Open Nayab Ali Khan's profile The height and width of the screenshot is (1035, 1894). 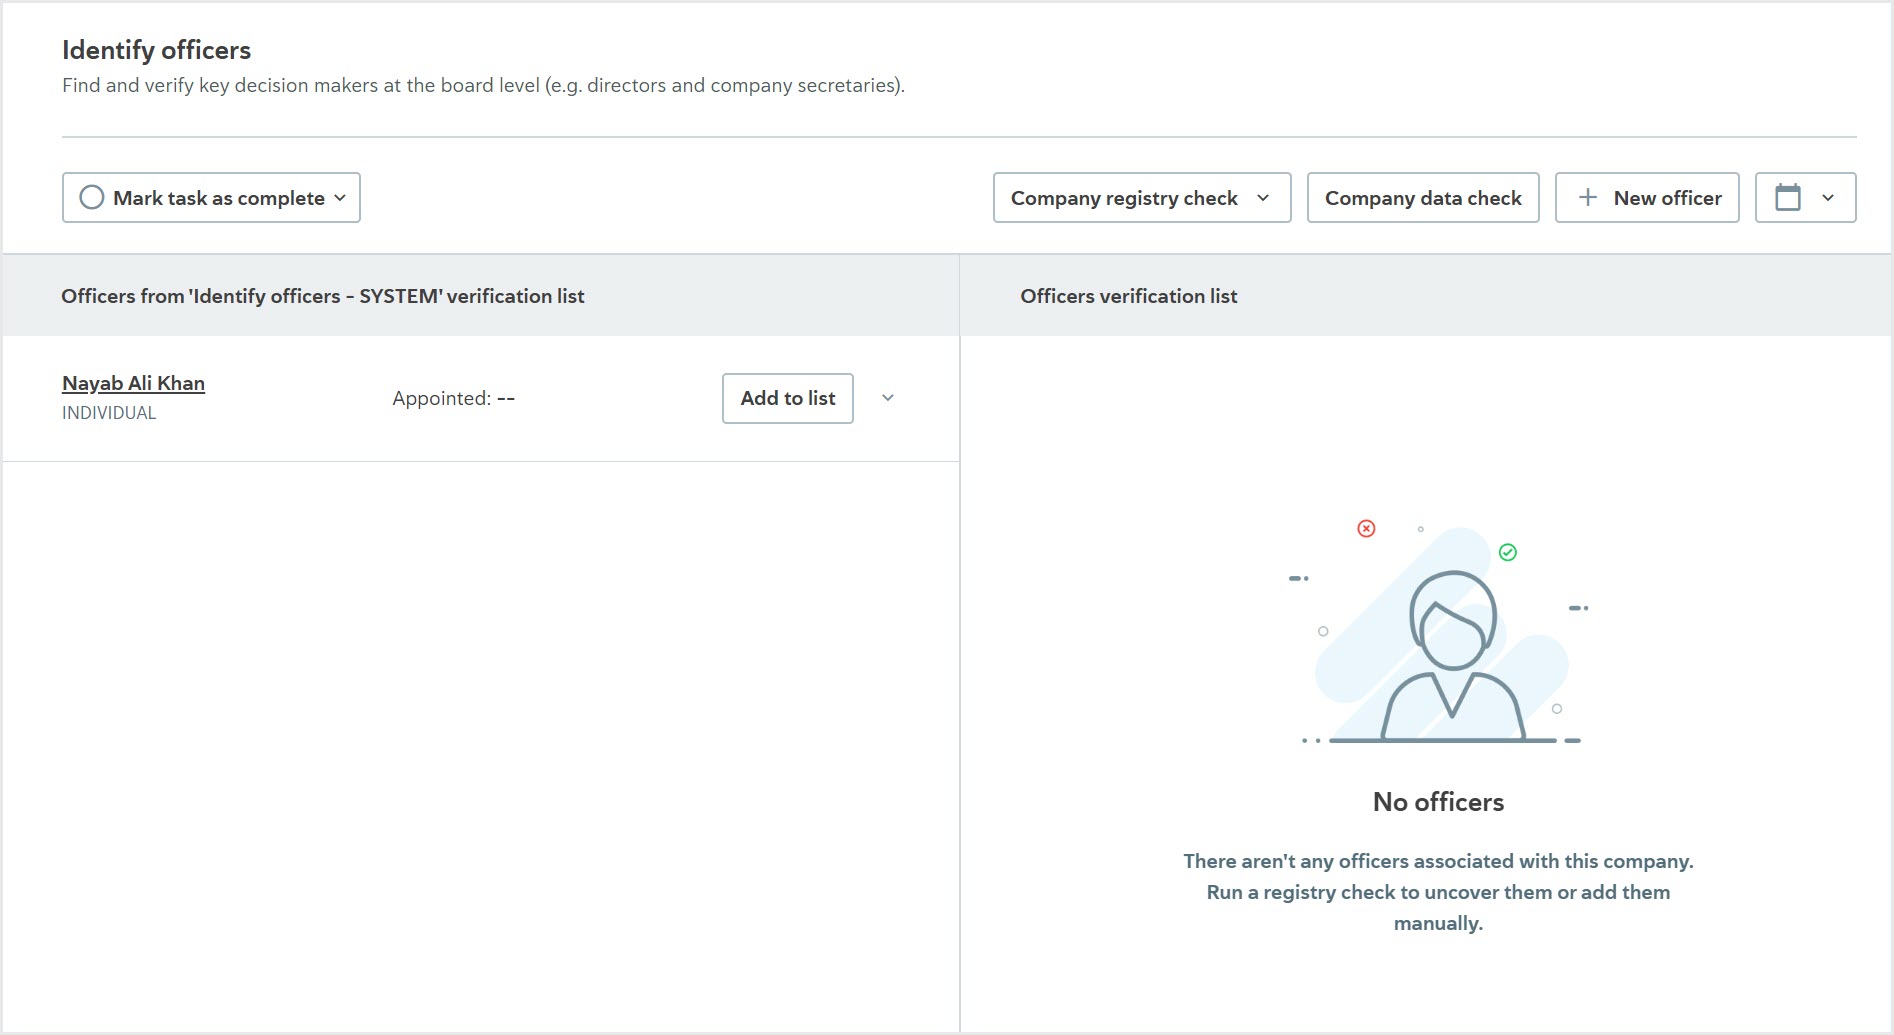click(133, 383)
